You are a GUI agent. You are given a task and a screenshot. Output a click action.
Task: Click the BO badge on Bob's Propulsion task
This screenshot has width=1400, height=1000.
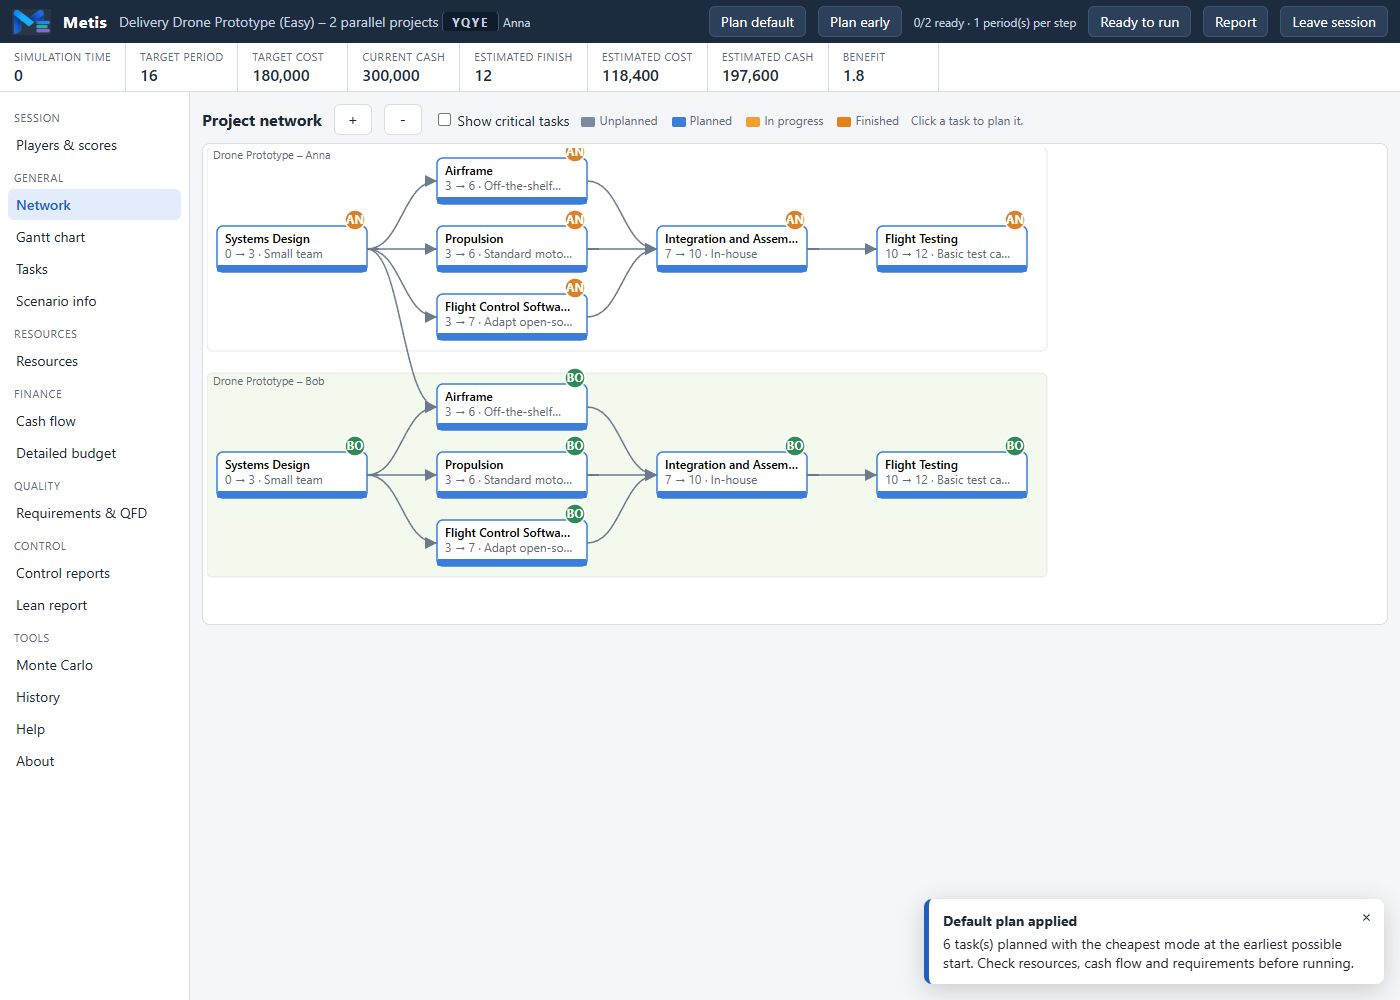575,446
